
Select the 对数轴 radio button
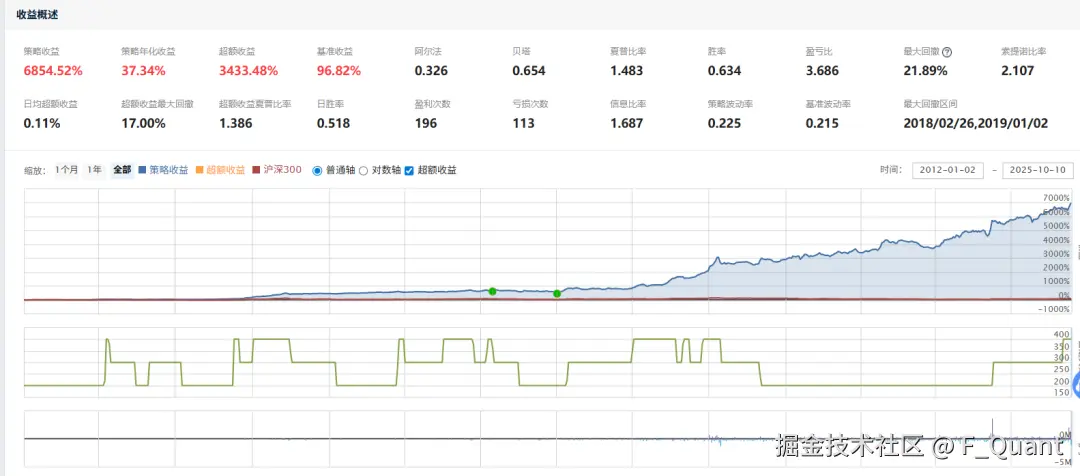click(x=364, y=170)
